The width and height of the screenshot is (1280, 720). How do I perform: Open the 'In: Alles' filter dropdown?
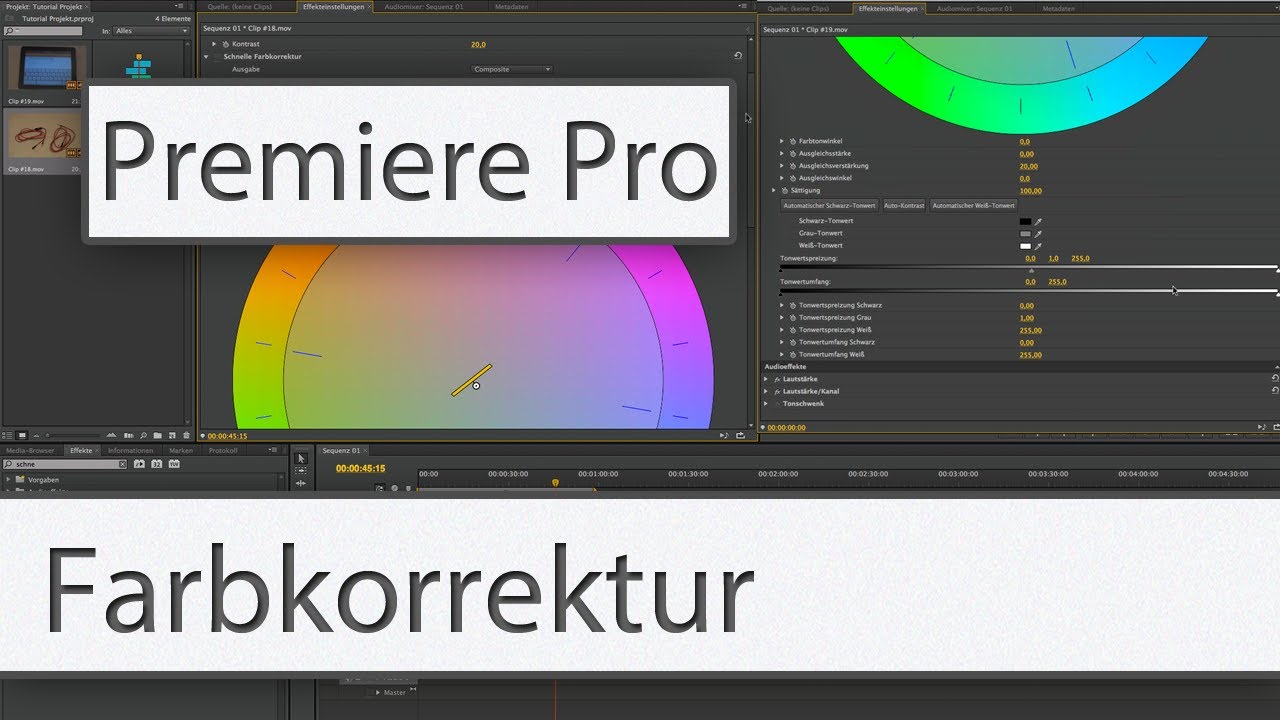point(151,31)
